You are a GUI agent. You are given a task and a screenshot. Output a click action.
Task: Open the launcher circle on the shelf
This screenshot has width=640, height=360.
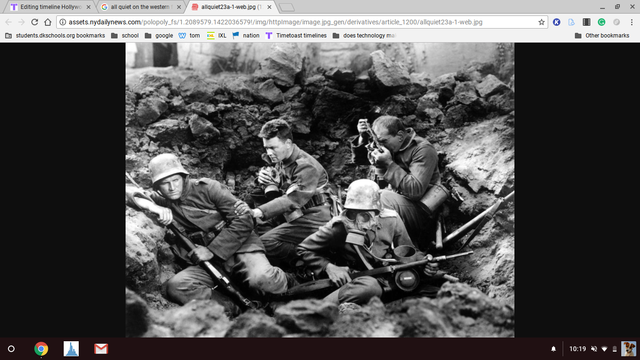[11, 349]
